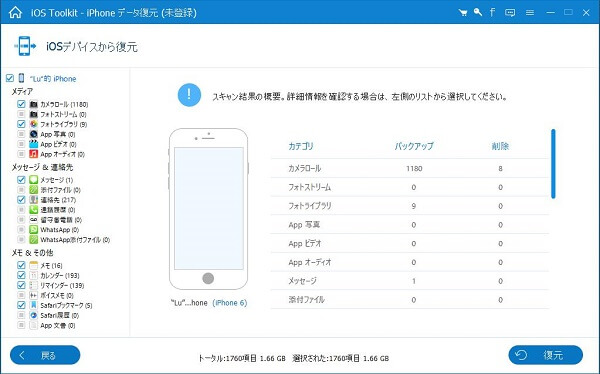This screenshot has height=374, width=600.
Task: Select the Safariブックマーク bookmark icon
Action: pos(34,305)
